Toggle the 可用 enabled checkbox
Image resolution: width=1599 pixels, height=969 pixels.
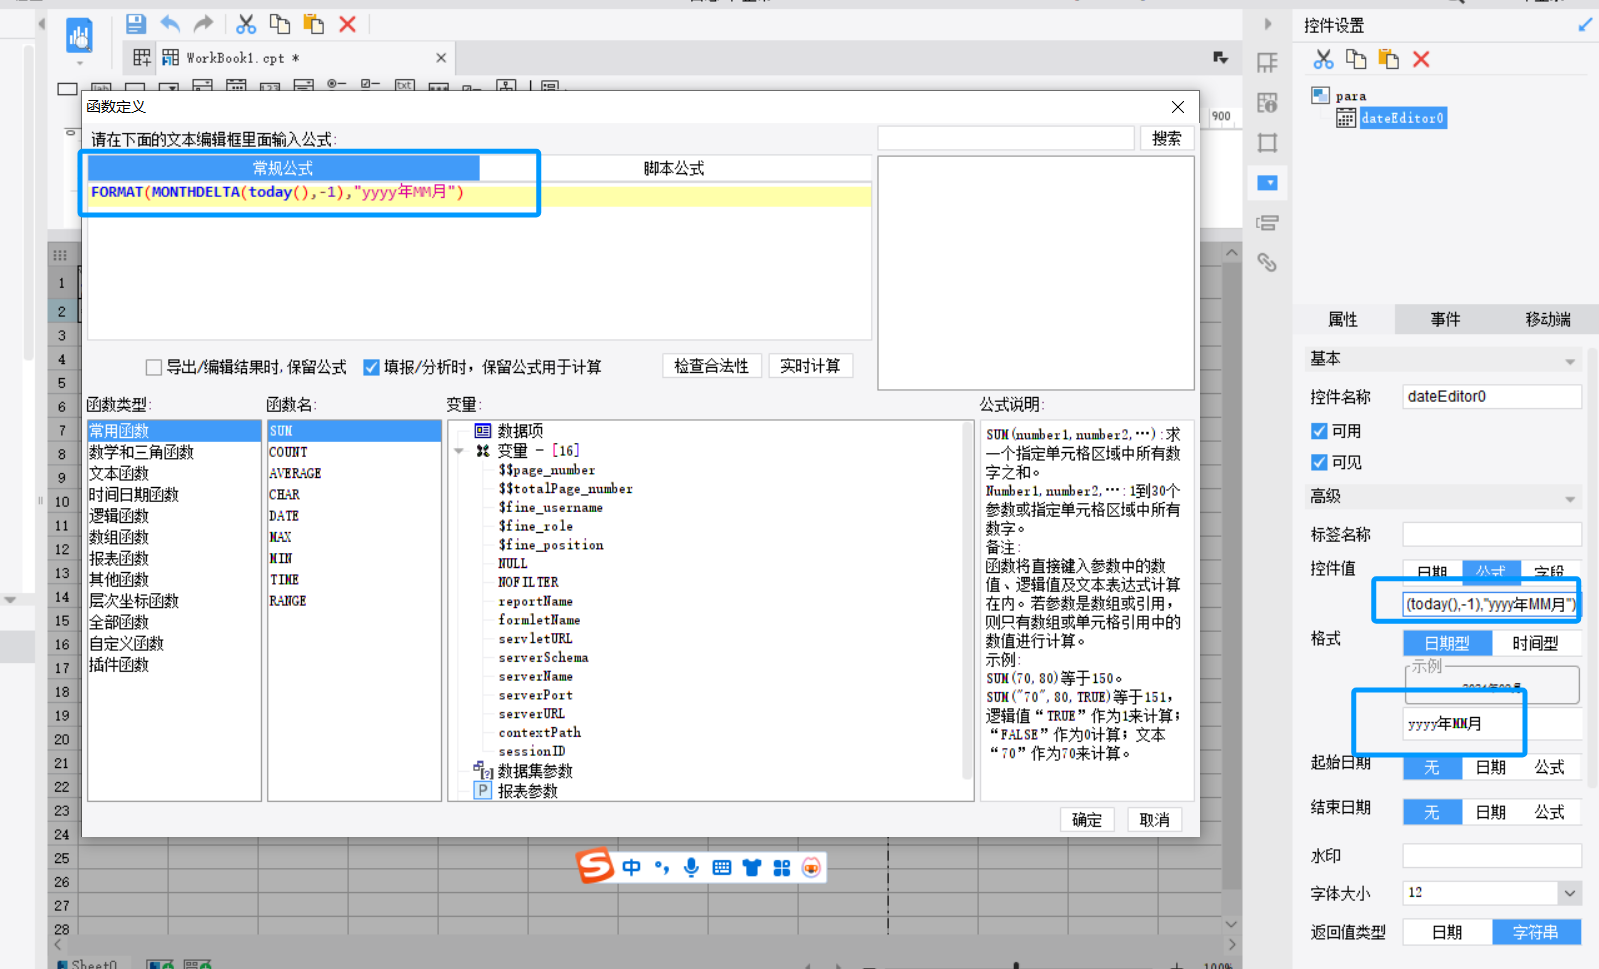1319,431
